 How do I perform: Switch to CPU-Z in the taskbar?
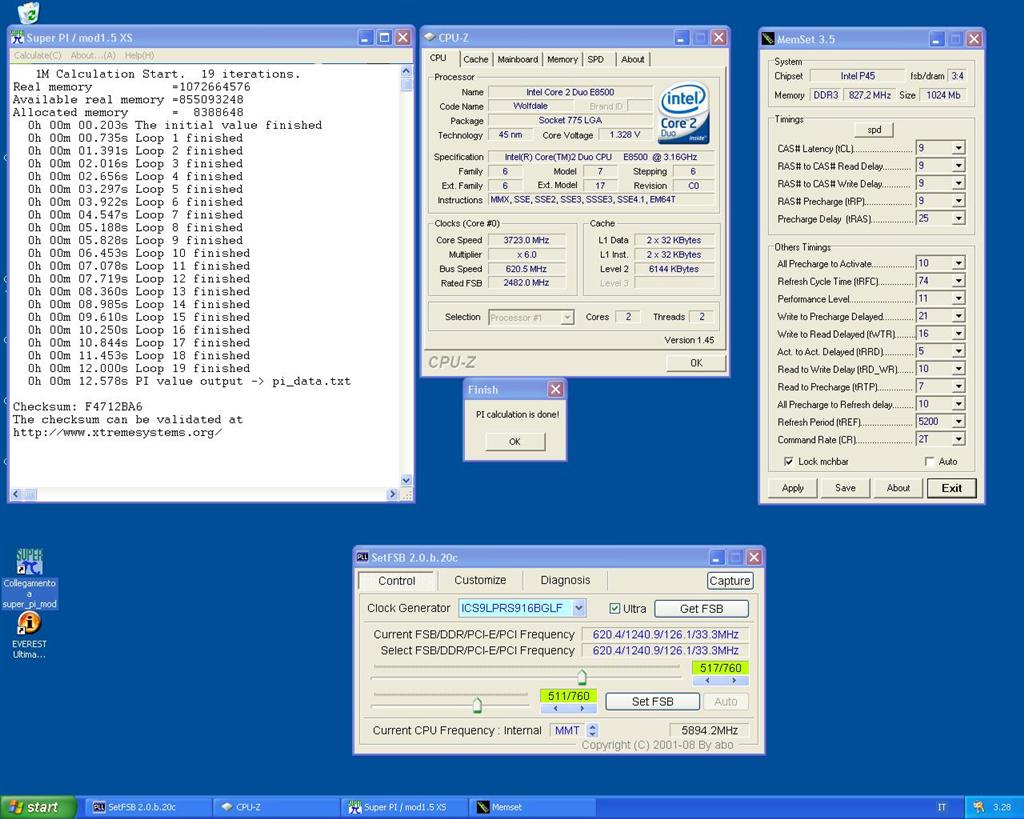278,807
